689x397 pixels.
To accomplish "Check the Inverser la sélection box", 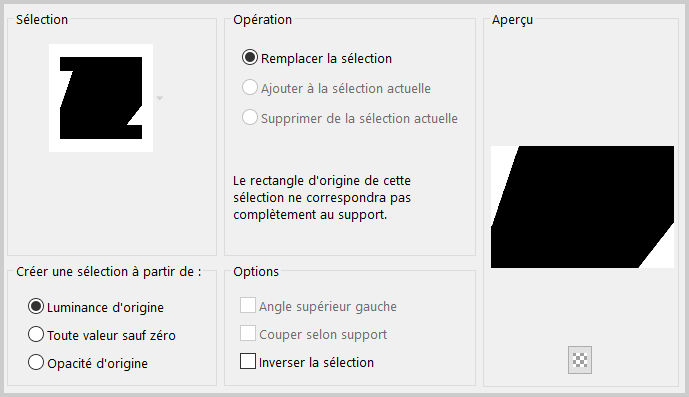I will coord(248,361).
